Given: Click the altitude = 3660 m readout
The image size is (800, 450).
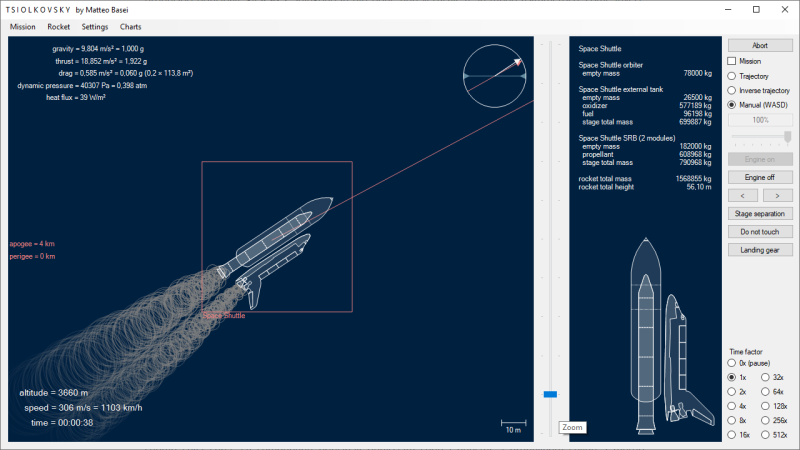Looking at the screenshot, I should 54,393.
